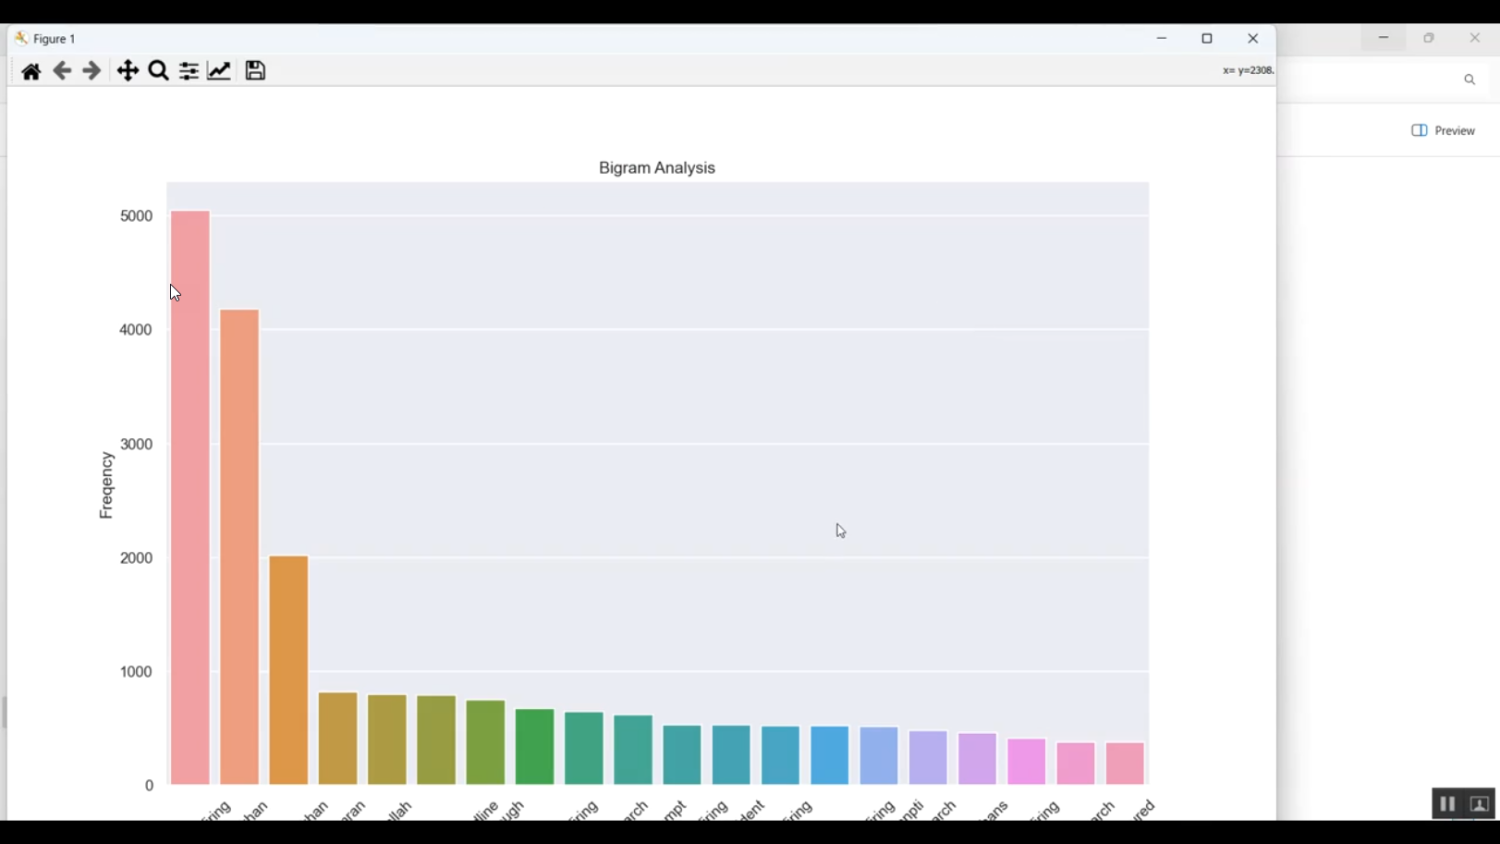Image resolution: width=1500 pixels, height=844 pixels.
Task: Go forward to next view arrow
Action: click(x=92, y=71)
